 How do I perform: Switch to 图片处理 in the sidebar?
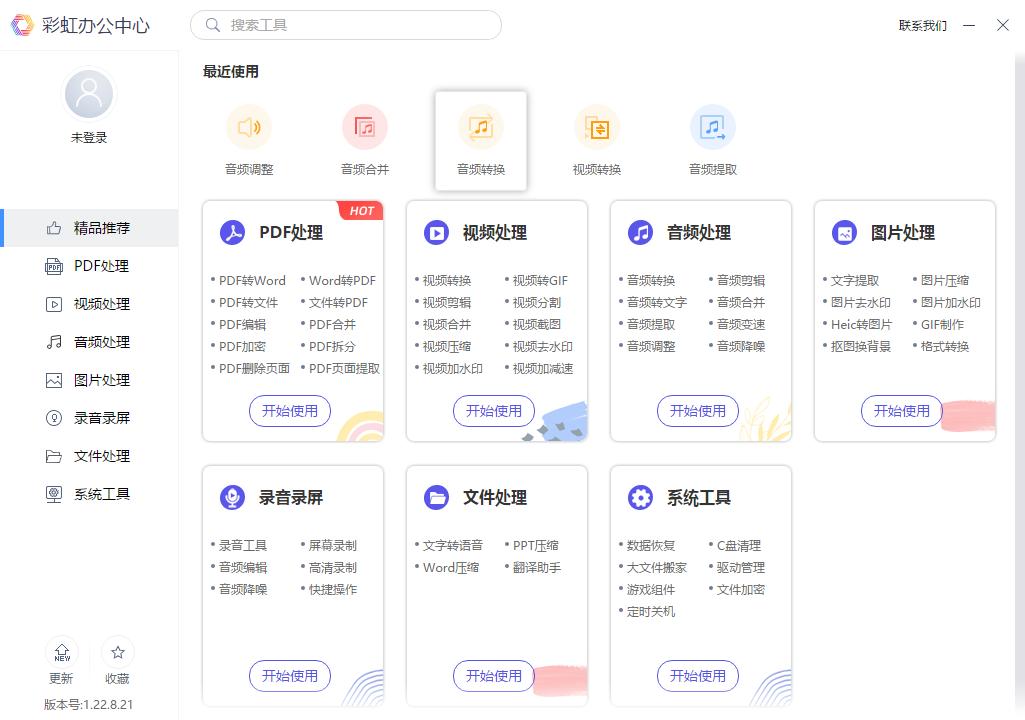click(88, 379)
